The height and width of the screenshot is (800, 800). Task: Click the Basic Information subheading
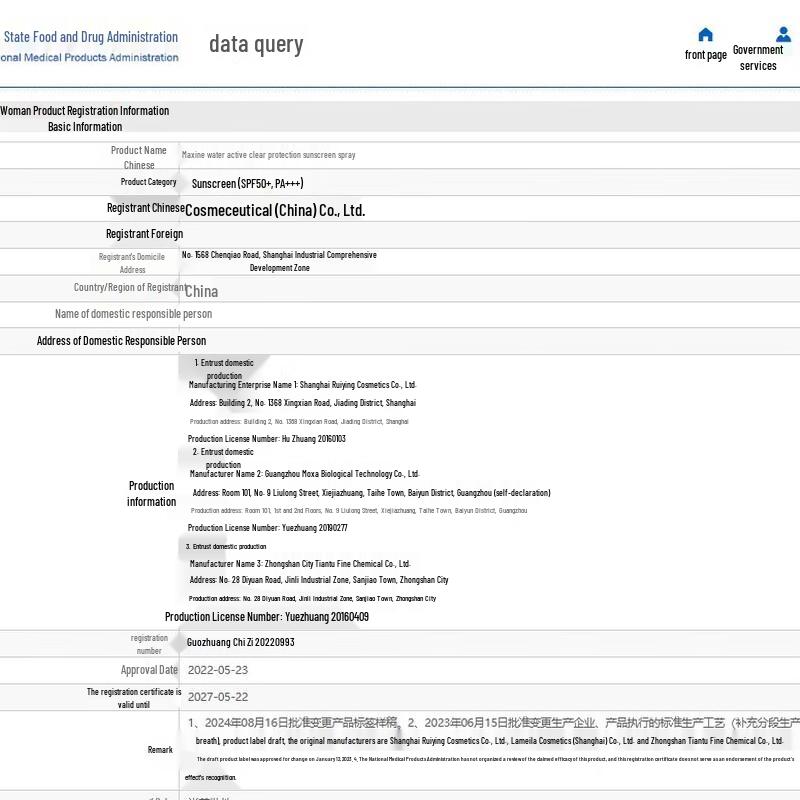(85, 127)
